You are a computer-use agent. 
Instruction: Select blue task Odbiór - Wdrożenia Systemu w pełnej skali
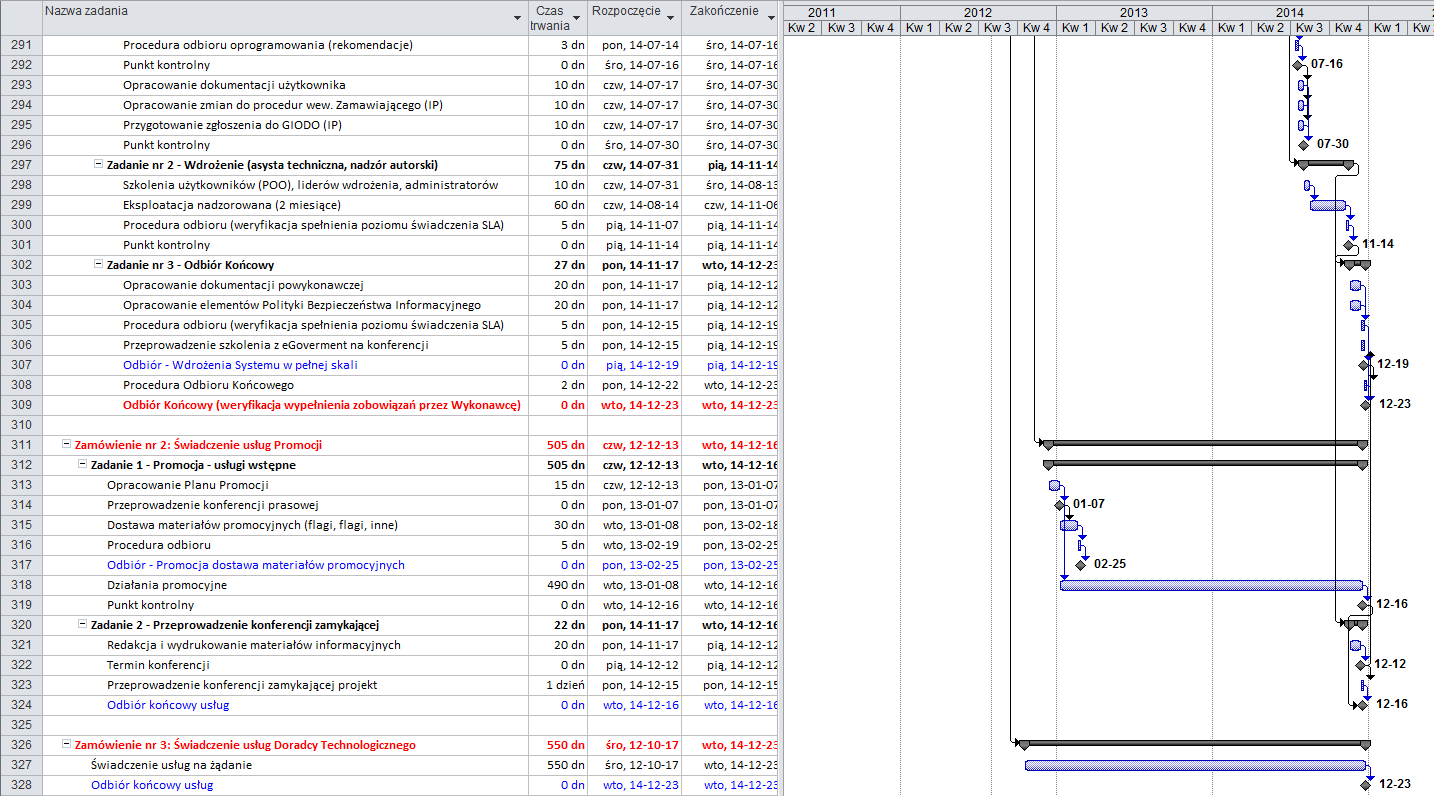(240, 365)
